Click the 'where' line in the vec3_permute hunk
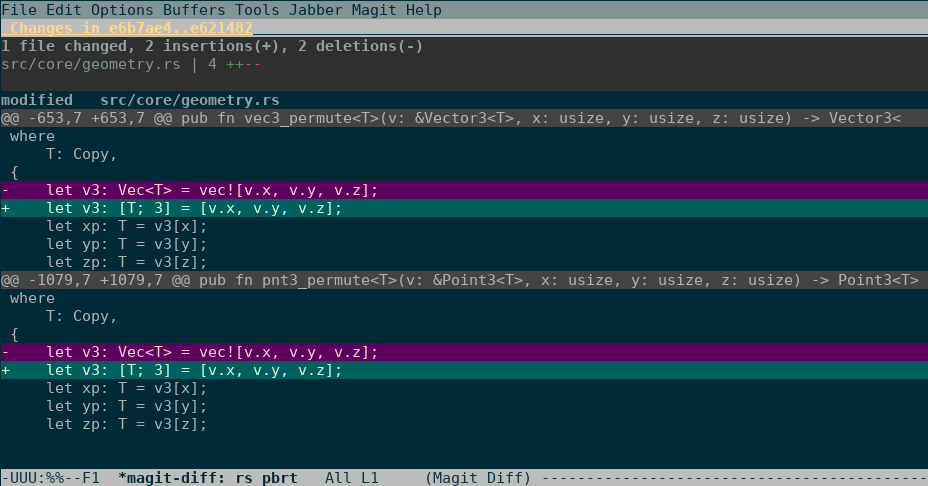Screen dimensions: 928x486 (32, 136)
